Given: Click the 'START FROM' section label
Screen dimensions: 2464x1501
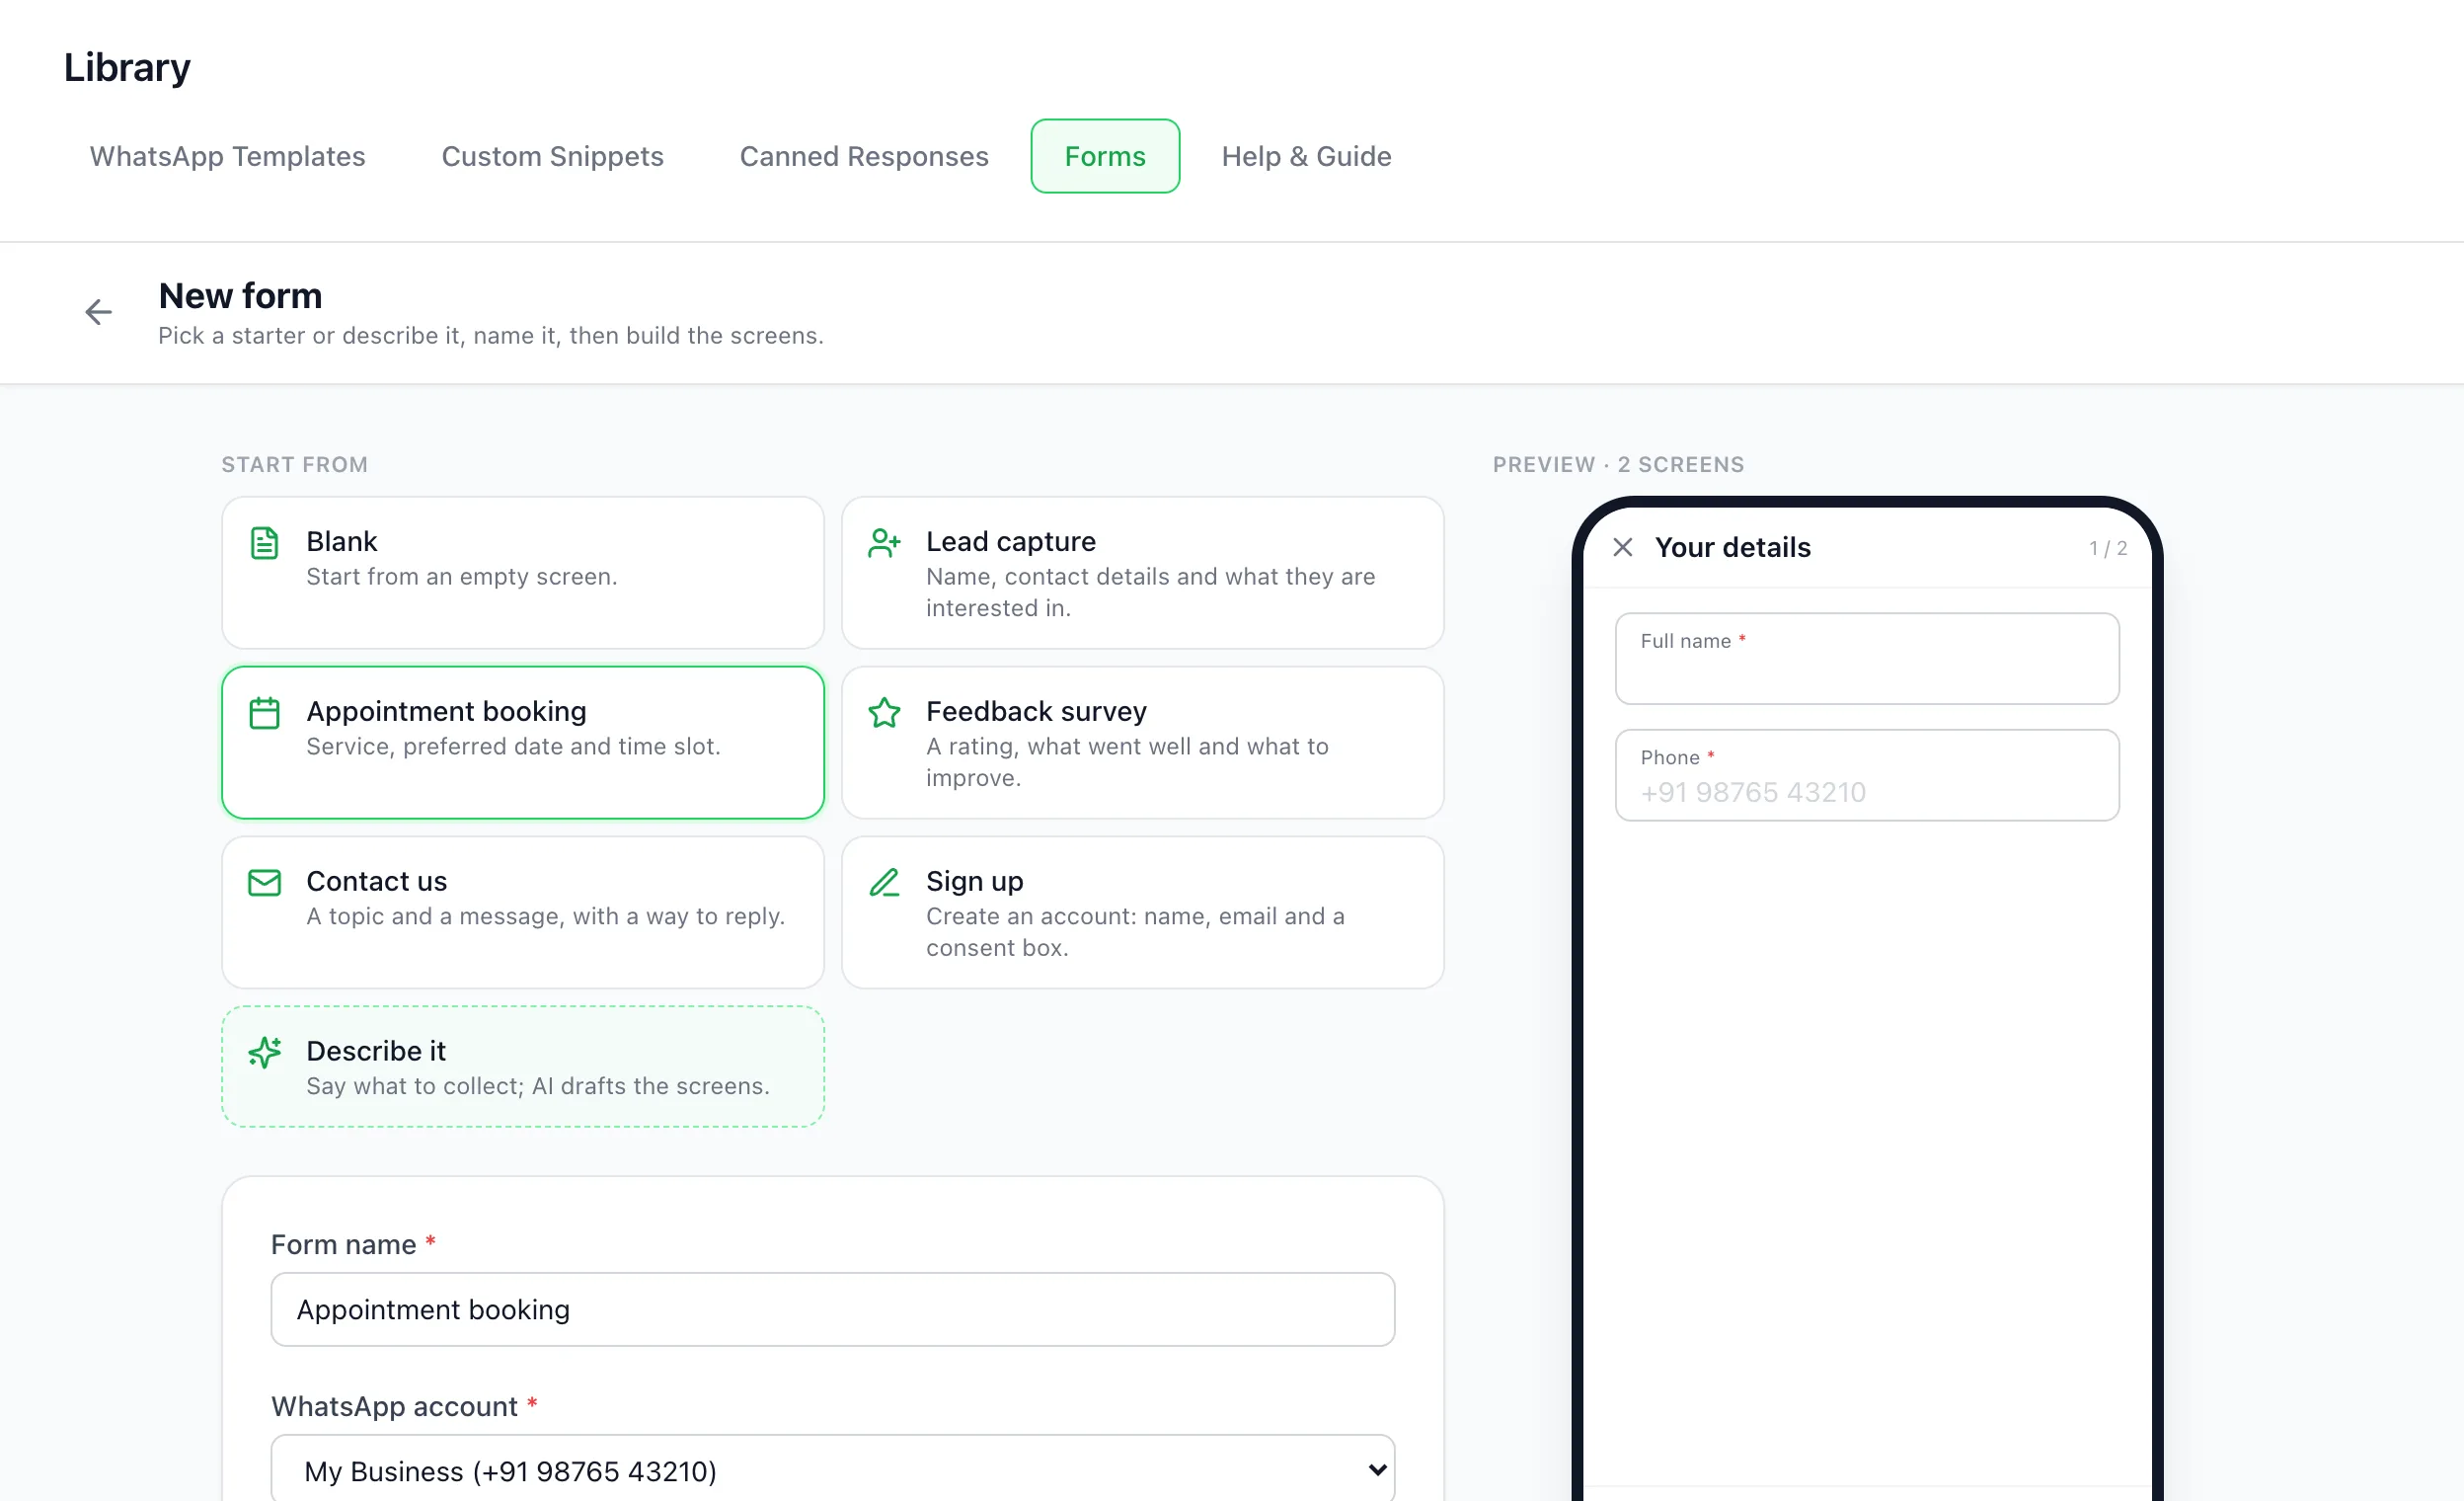Looking at the screenshot, I should 295,464.
